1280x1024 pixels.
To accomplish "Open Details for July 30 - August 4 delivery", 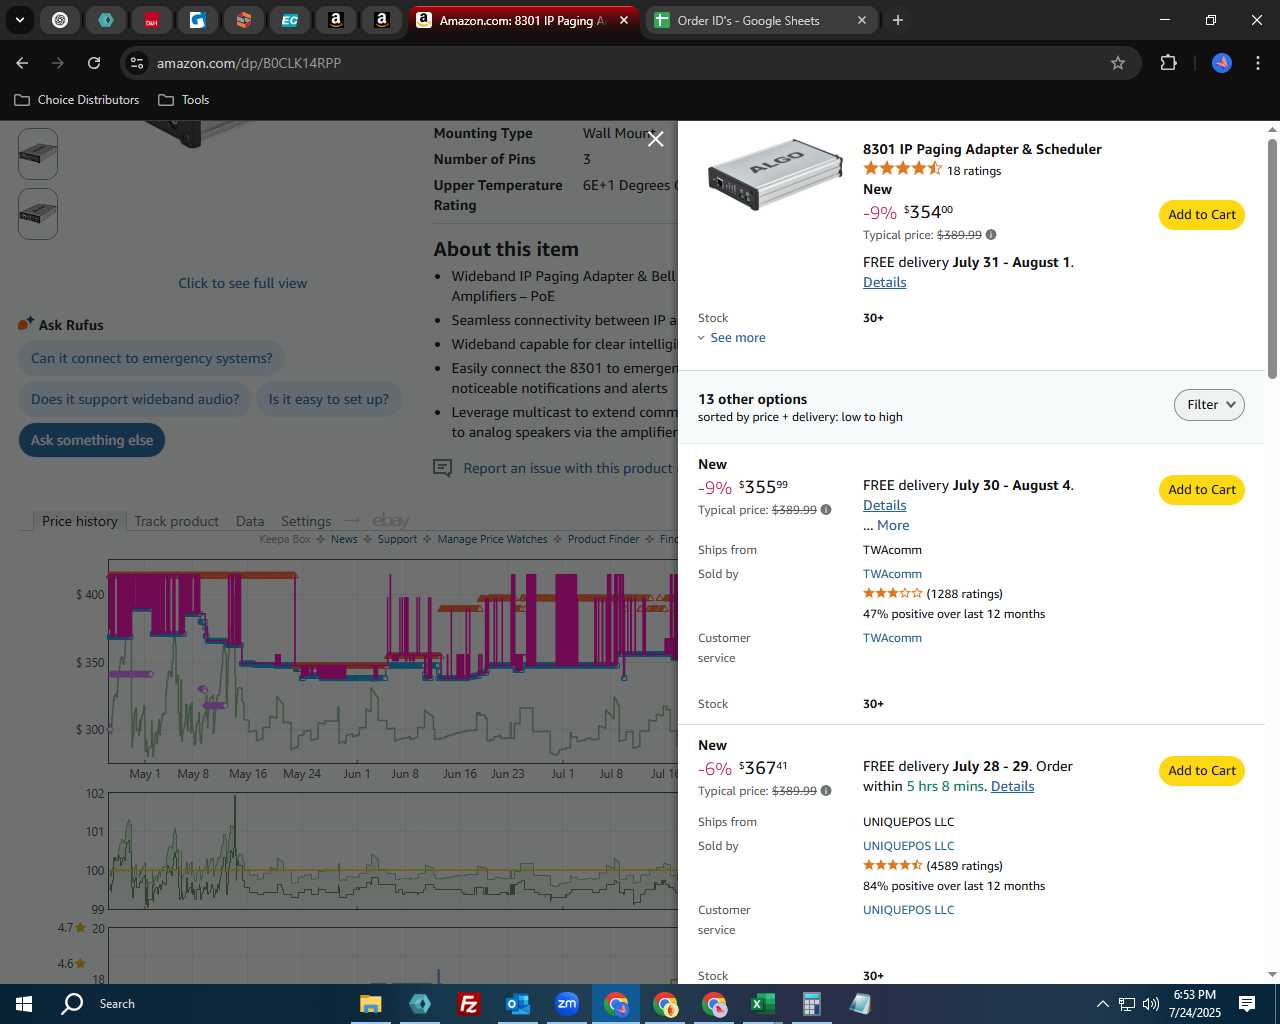I will point(884,505).
